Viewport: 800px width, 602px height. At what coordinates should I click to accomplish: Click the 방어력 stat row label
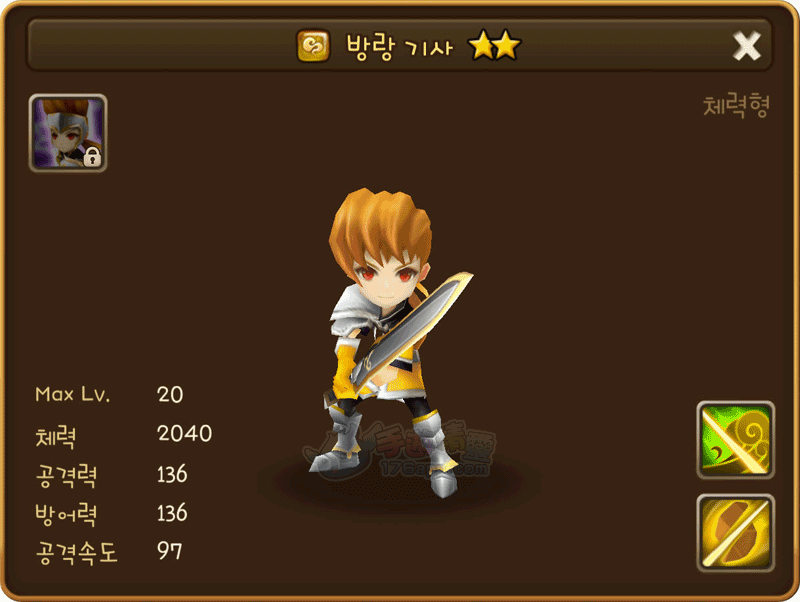66,514
